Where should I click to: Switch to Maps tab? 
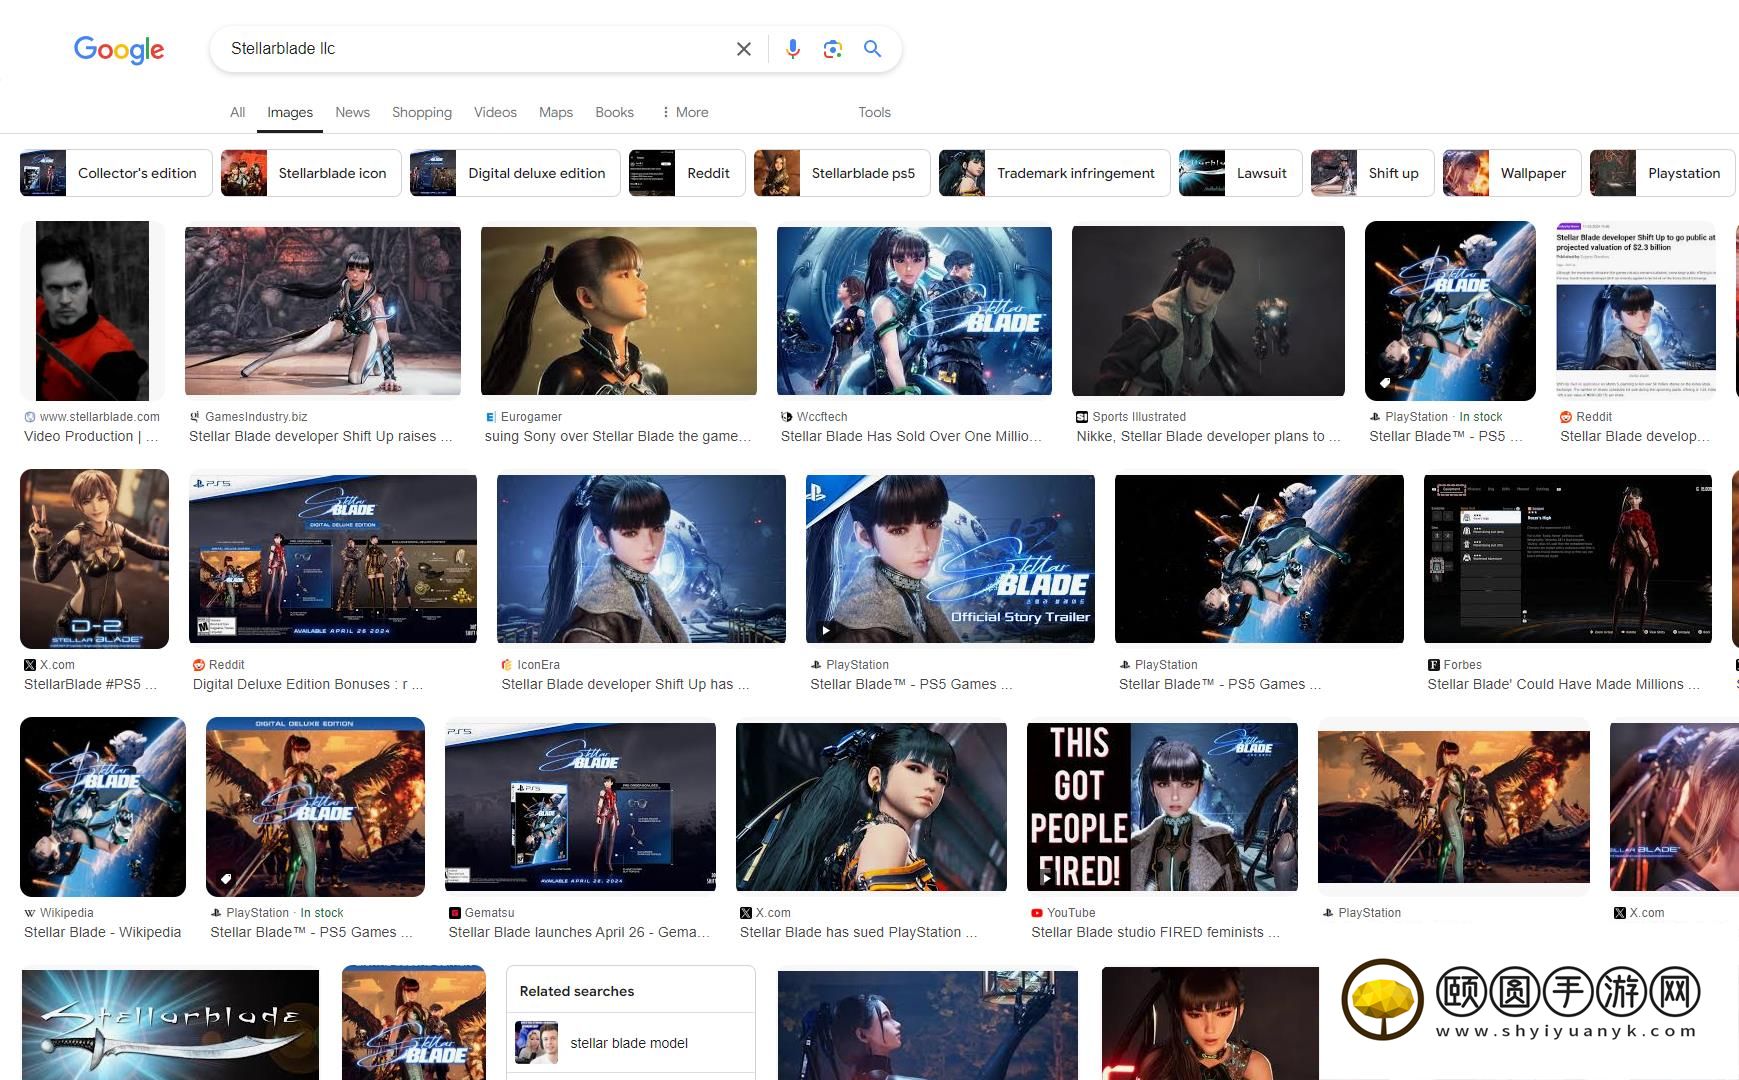556,112
